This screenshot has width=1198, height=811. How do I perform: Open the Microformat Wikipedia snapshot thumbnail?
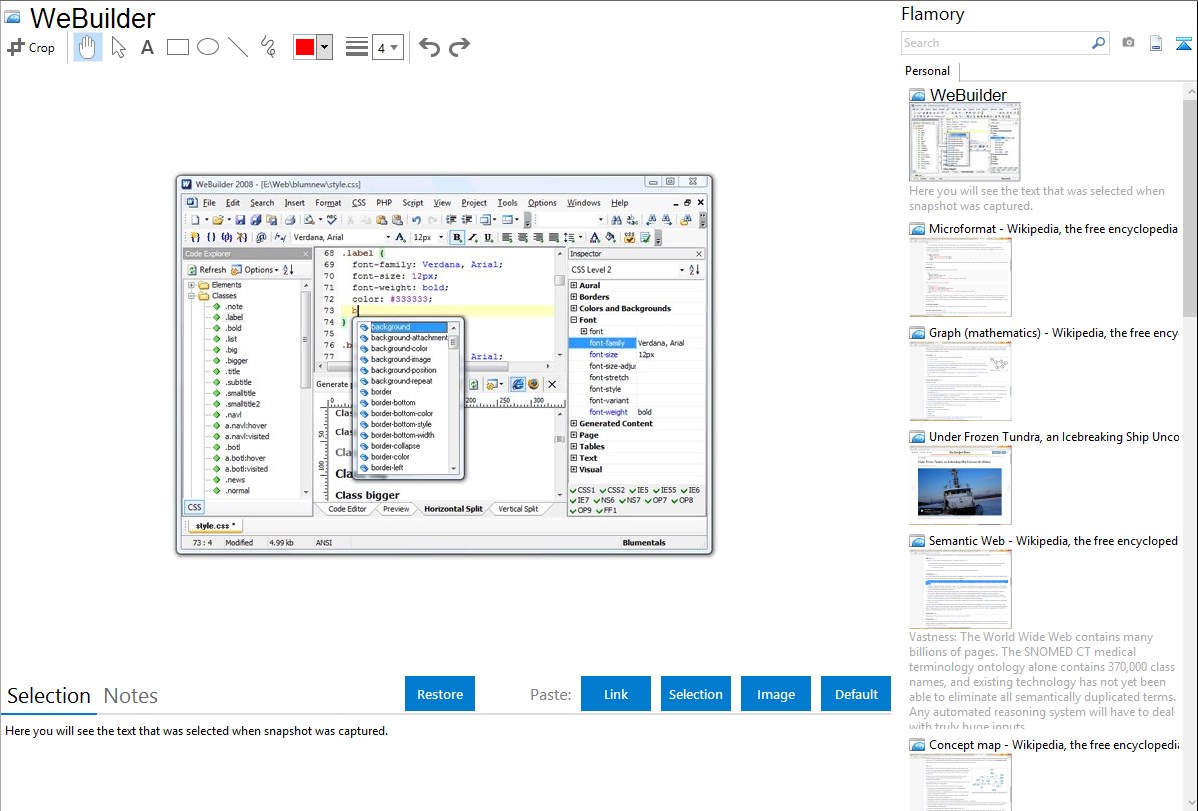tap(960, 277)
